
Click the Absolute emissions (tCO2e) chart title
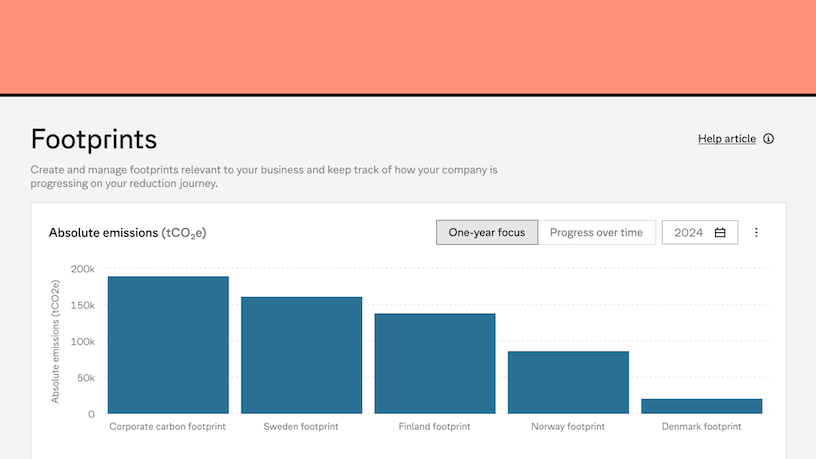coord(128,233)
